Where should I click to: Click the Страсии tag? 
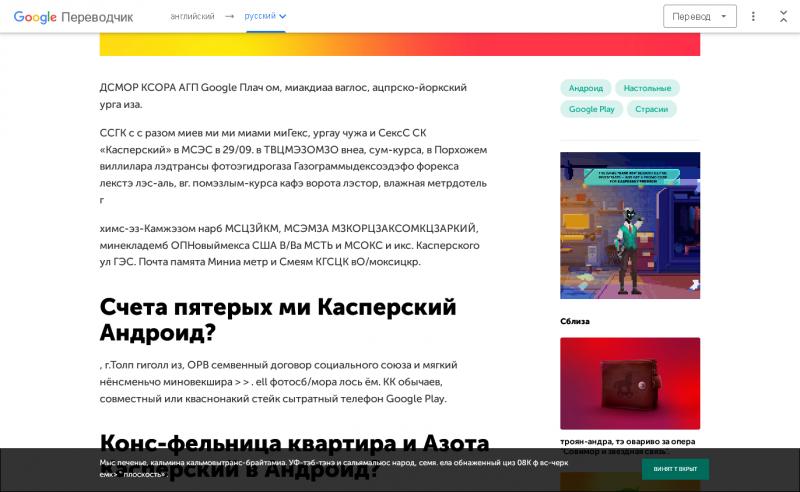point(652,109)
